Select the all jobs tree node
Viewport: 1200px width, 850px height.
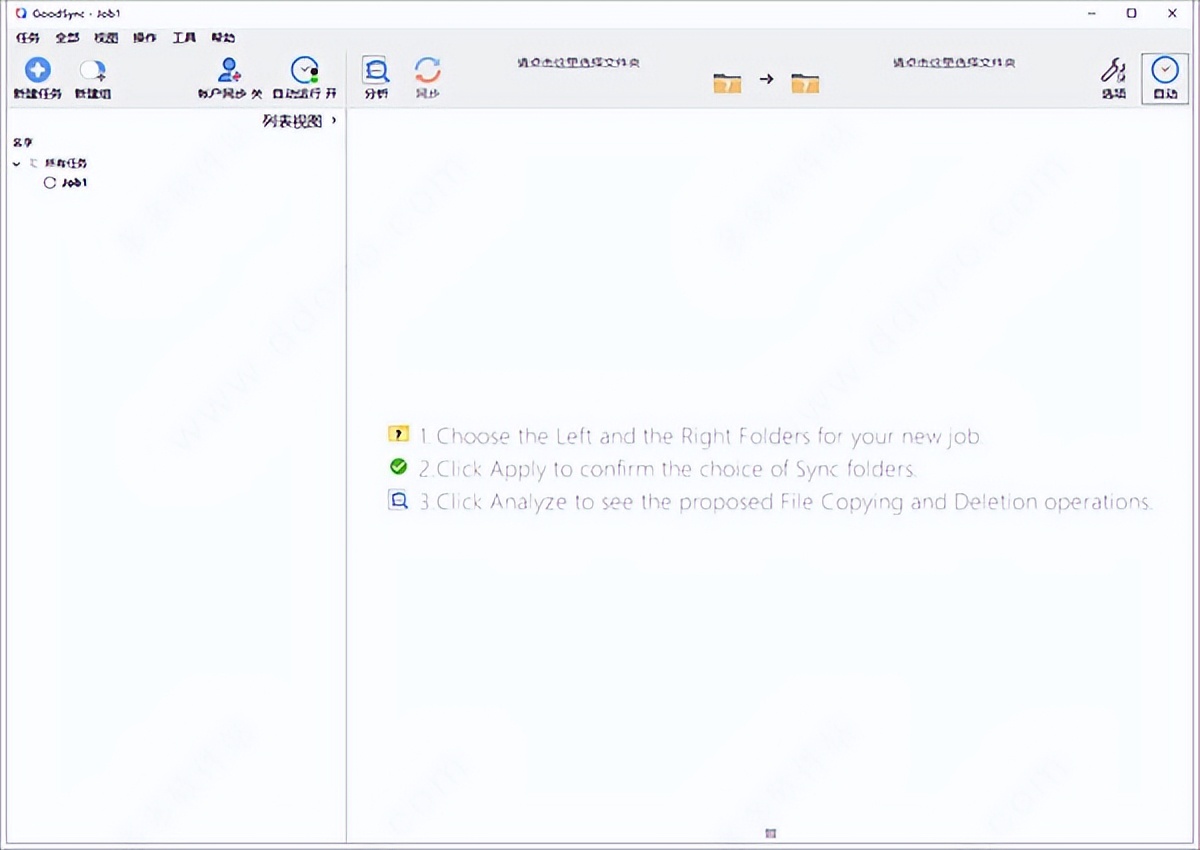pos(65,163)
